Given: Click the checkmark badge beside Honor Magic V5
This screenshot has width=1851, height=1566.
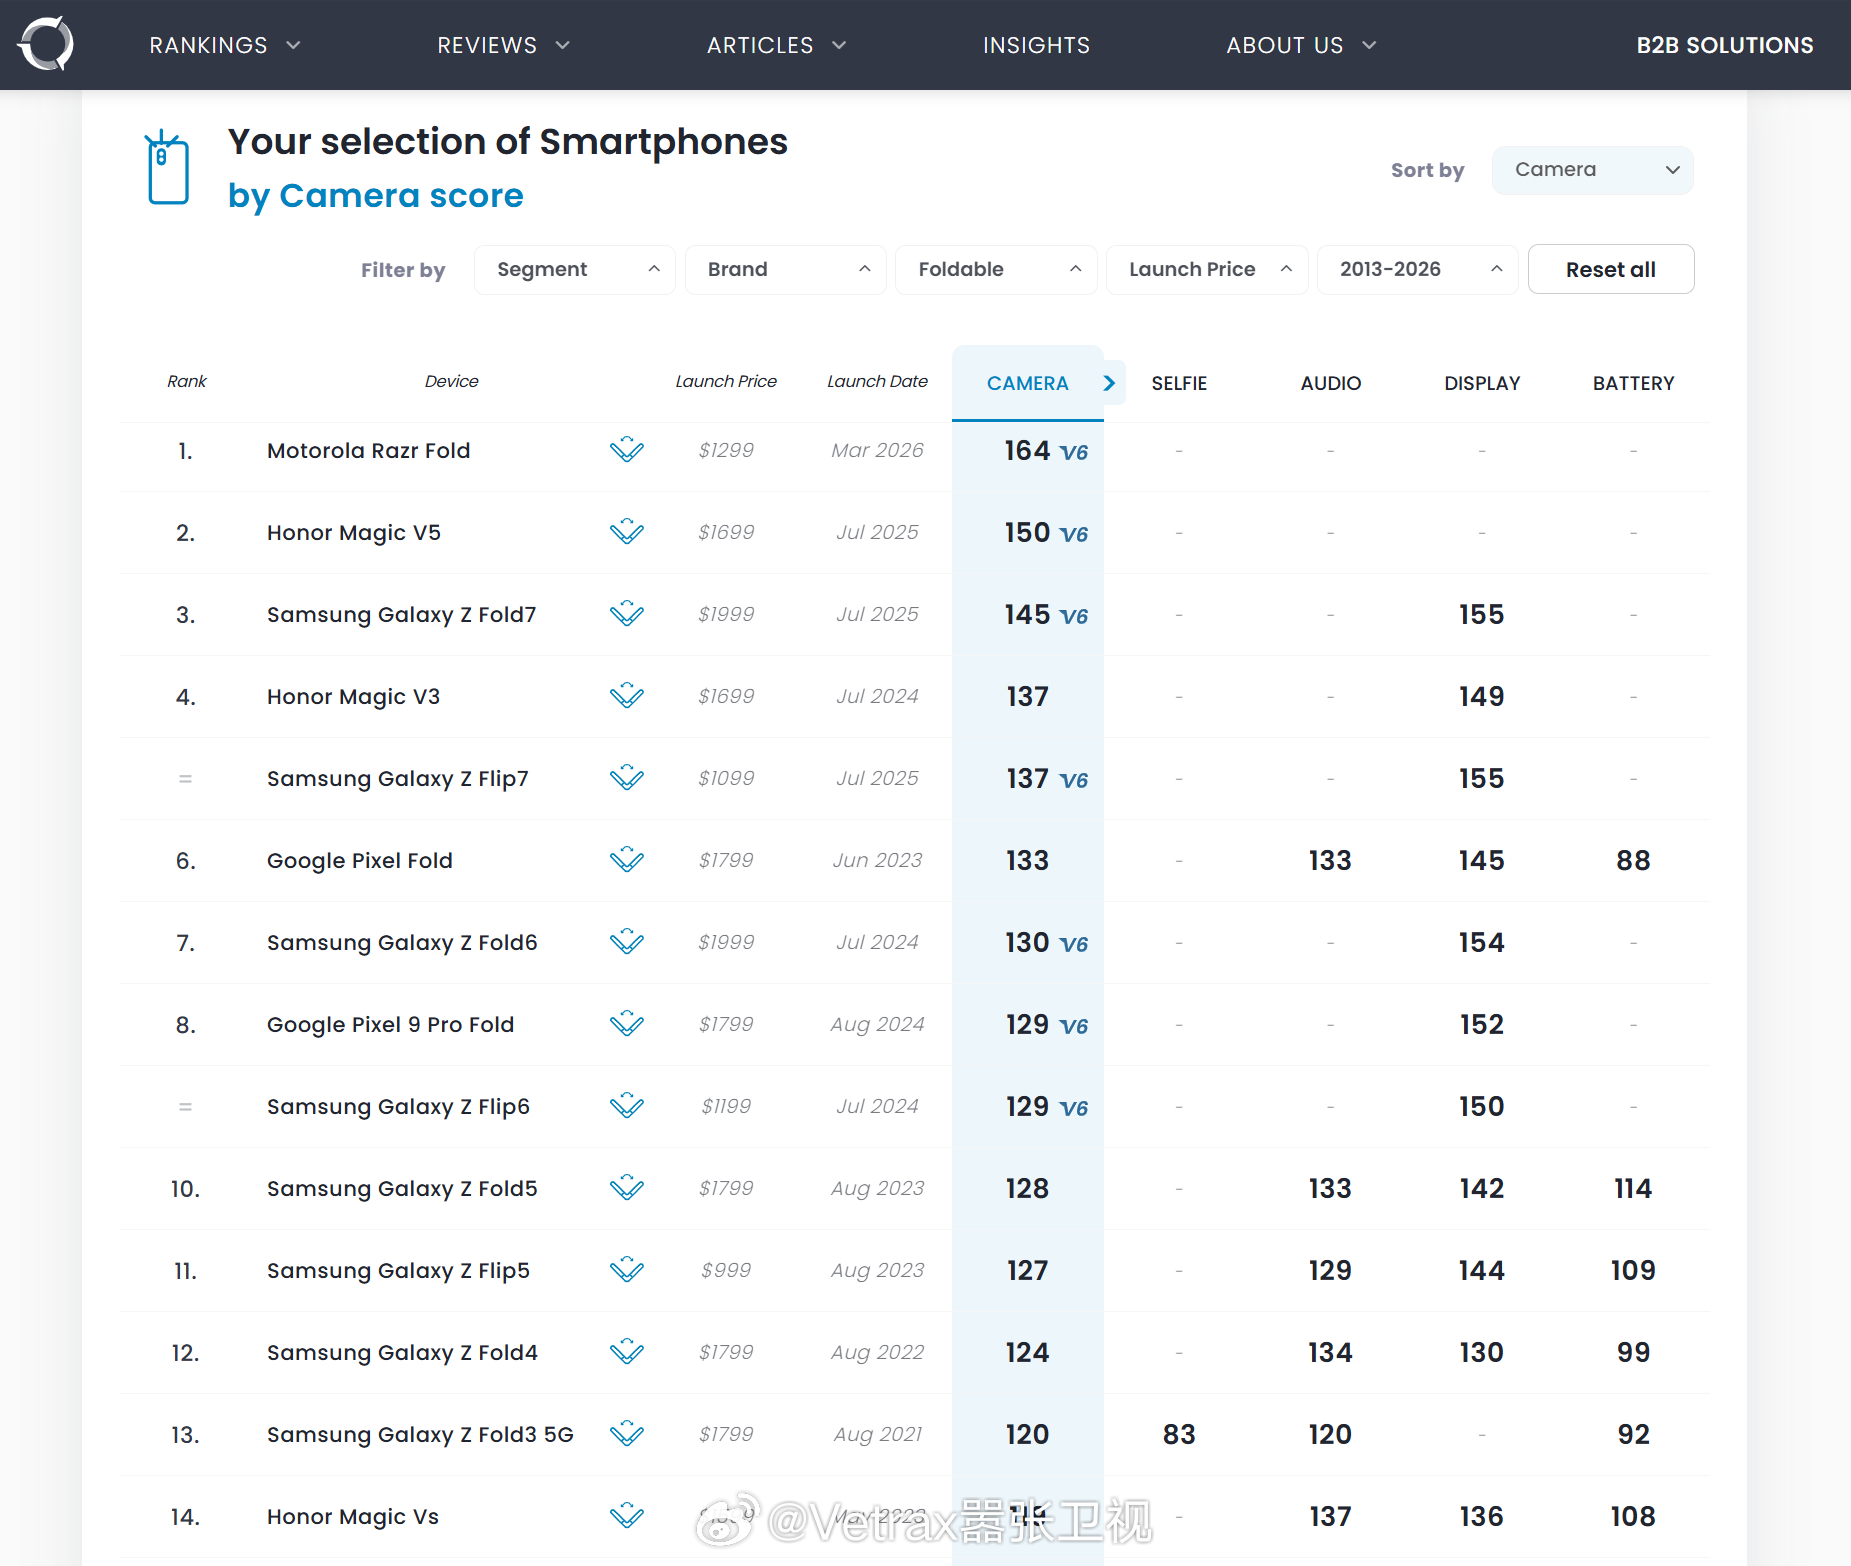Looking at the screenshot, I should tap(627, 532).
